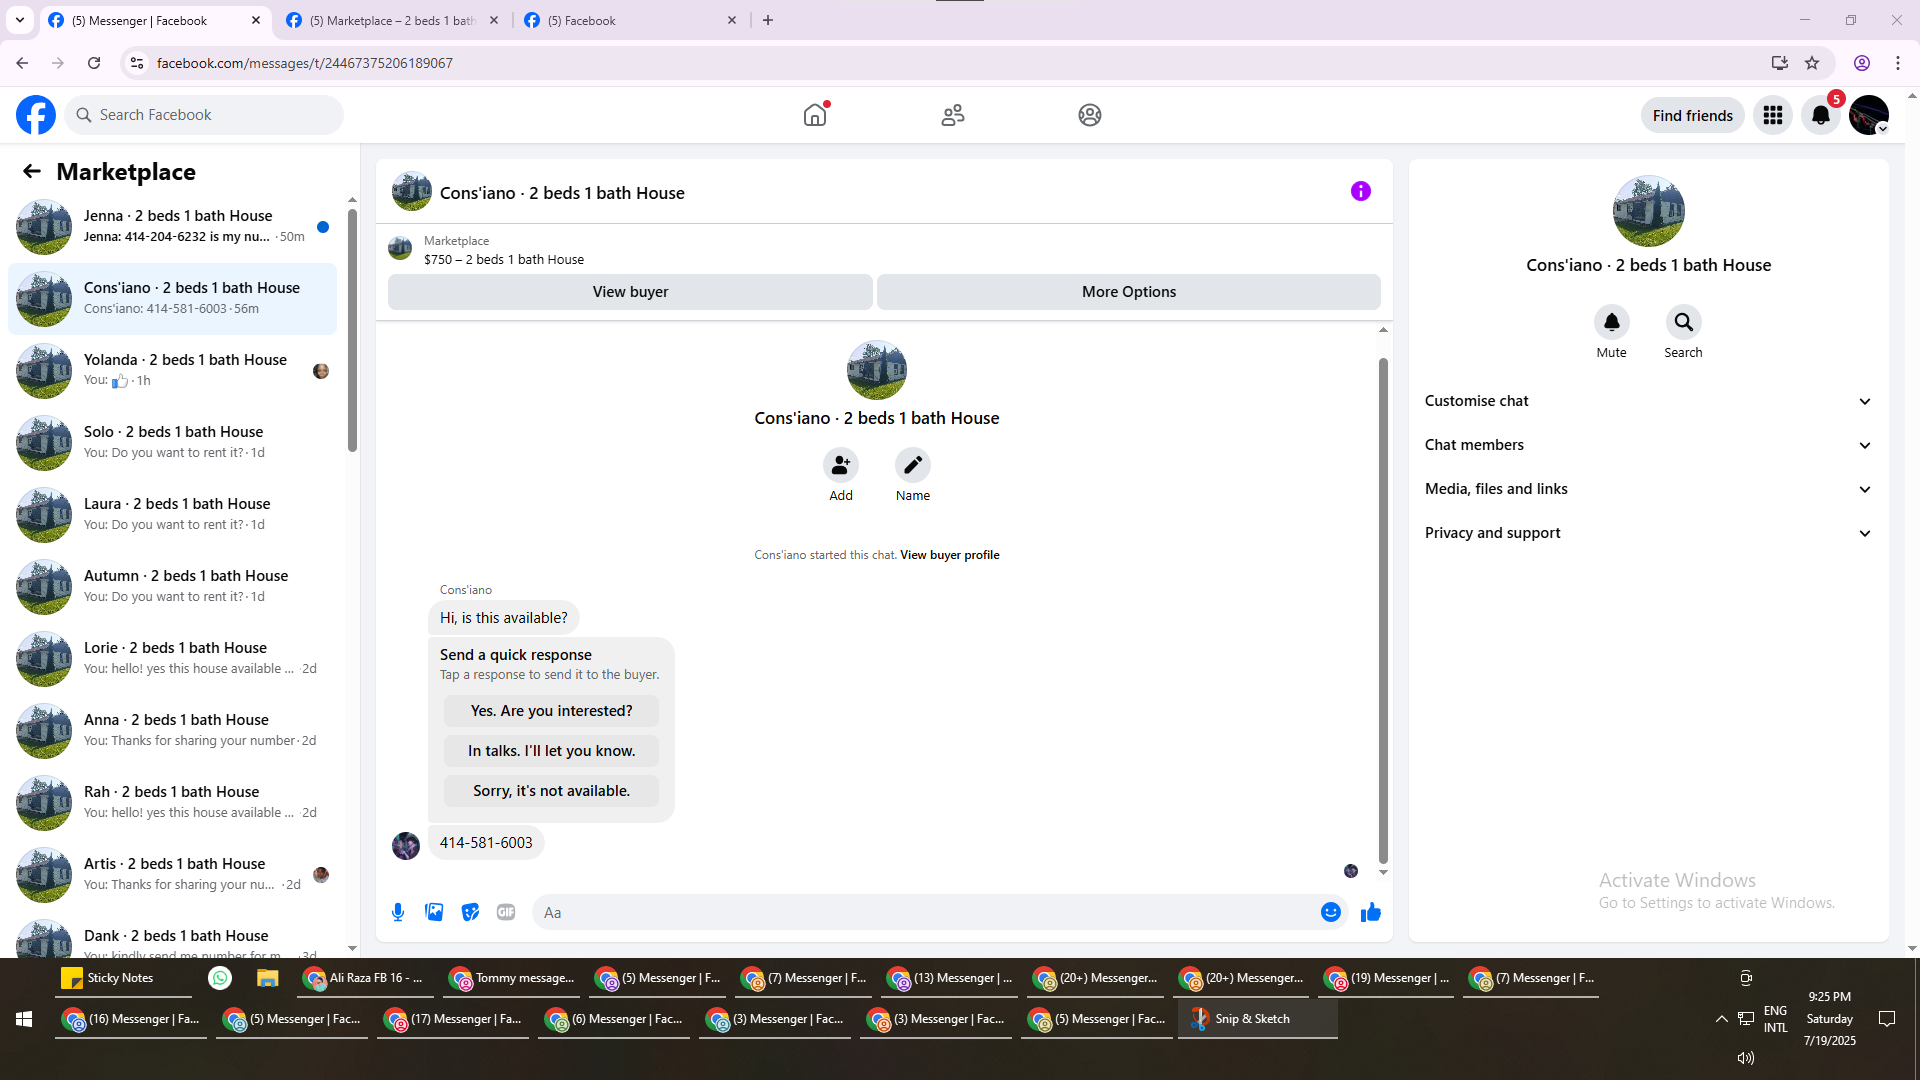1920x1080 pixels.
Task: Expand the Chat members section
Action: point(1647,445)
